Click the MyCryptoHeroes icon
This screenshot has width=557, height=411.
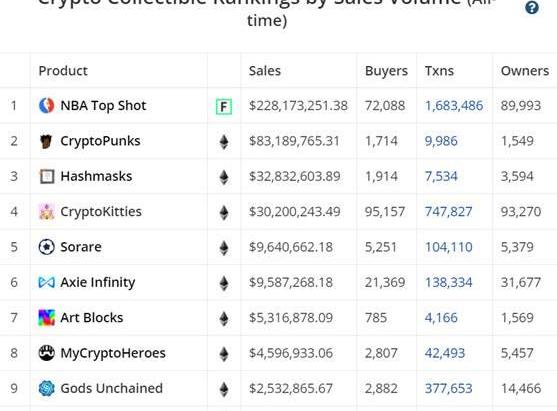pyautogui.click(x=47, y=353)
